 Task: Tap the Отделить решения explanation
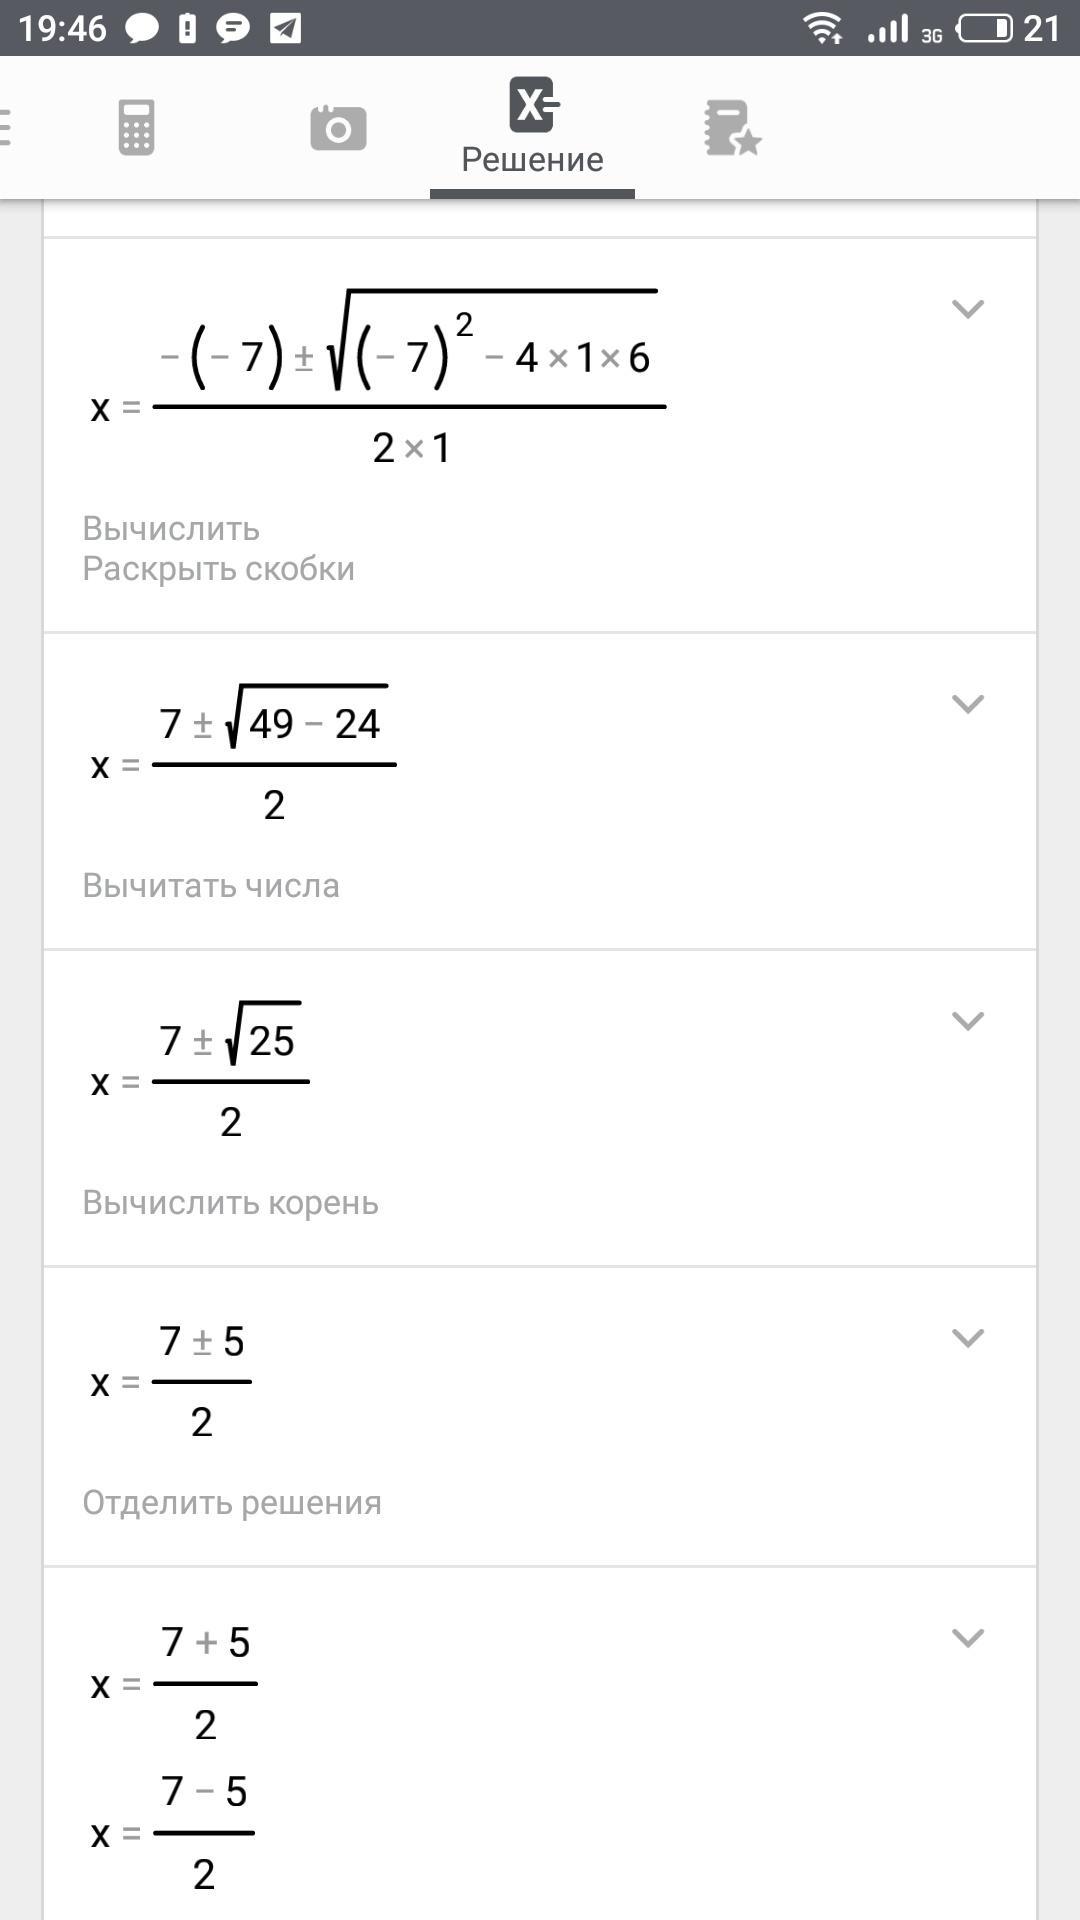pyautogui.click(x=232, y=1502)
